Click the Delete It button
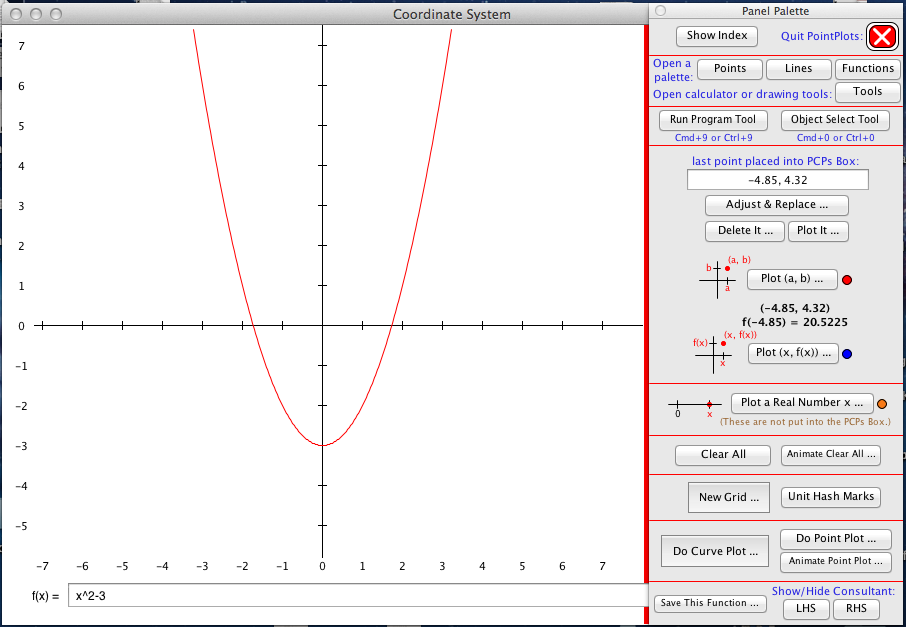The image size is (906, 627). (745, 231)
